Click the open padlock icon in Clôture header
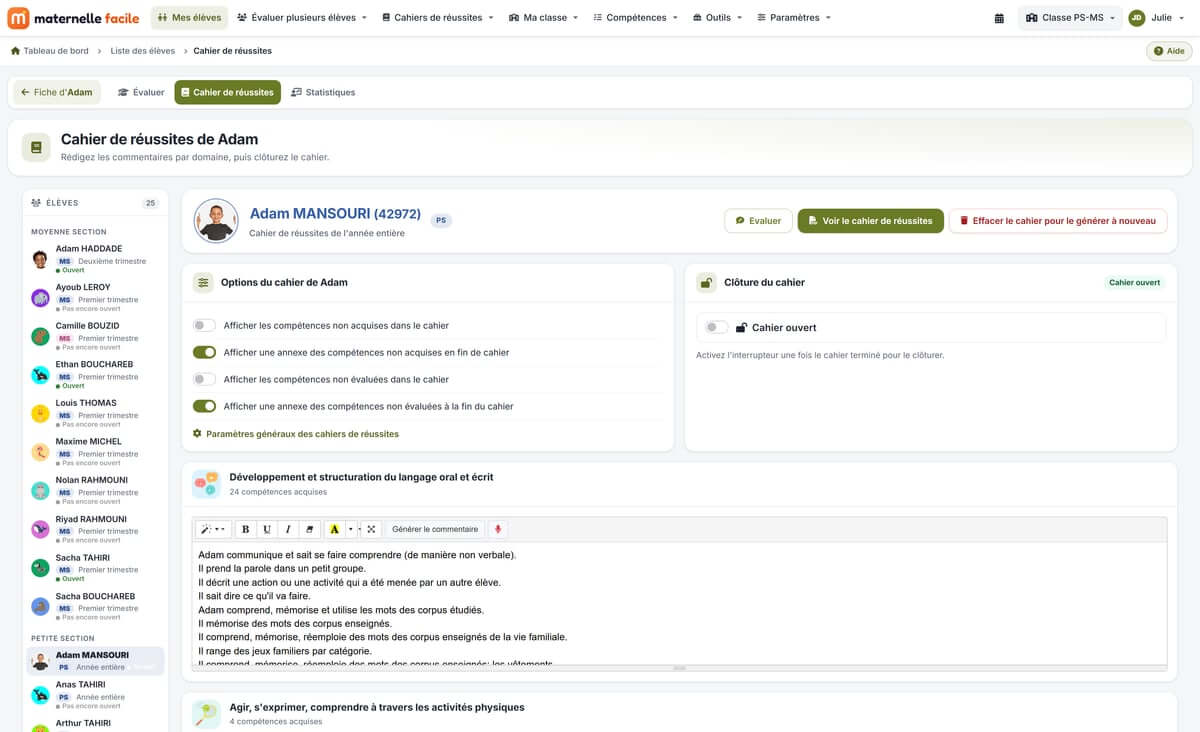 [x=706, y=283]
